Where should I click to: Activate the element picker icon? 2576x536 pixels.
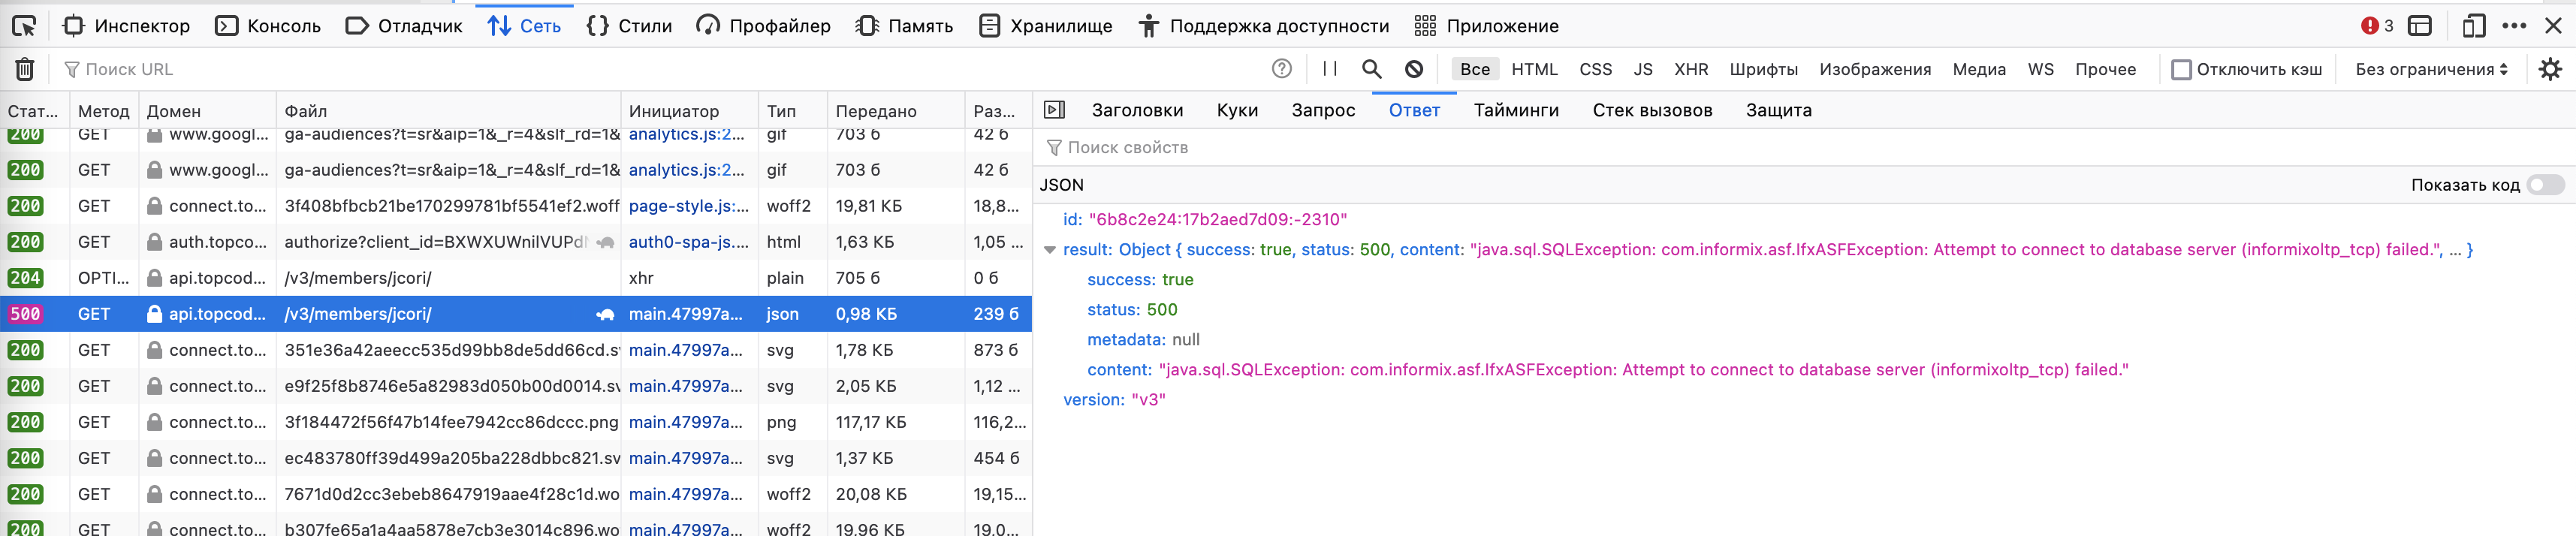pyautogui.click(x=23, y=26)
